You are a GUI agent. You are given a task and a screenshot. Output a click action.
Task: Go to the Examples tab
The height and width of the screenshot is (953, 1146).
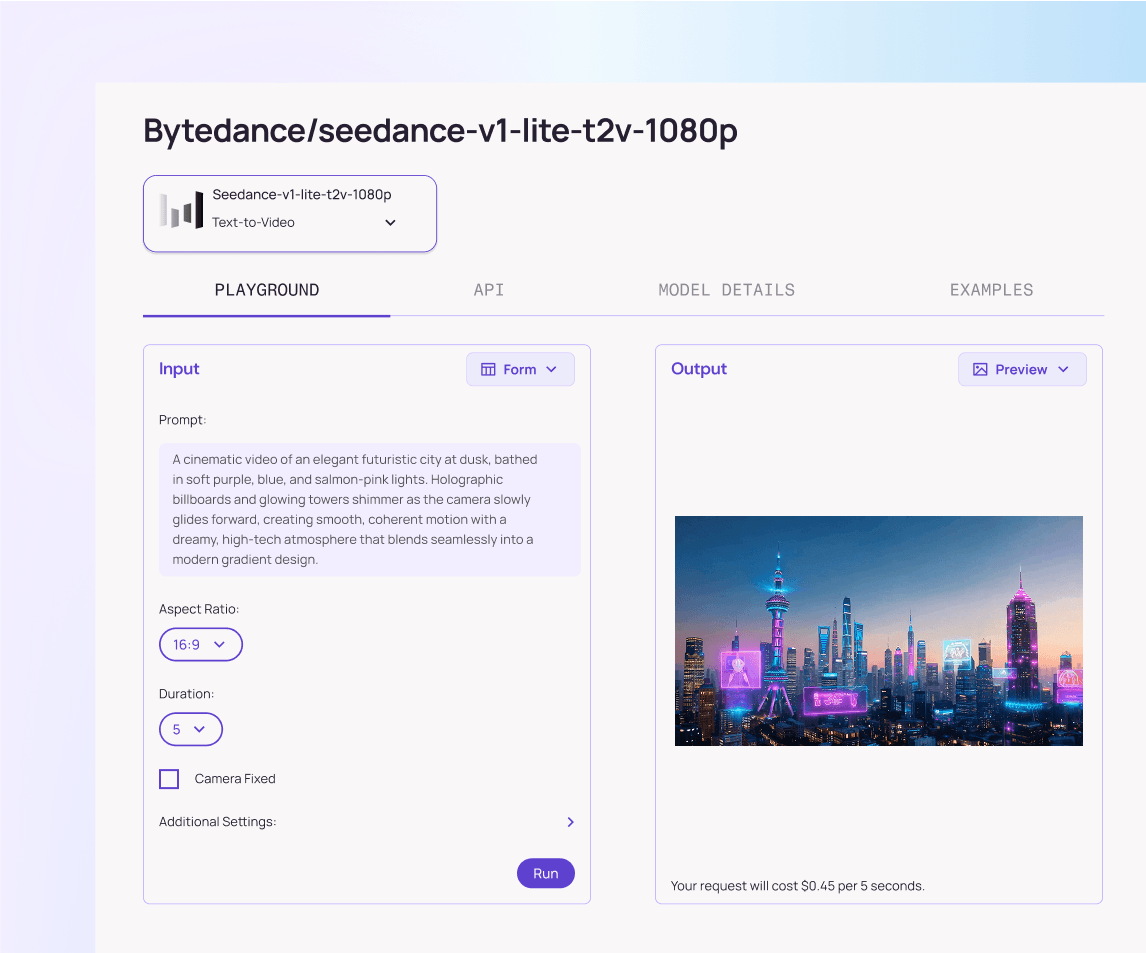tap(991, 290)
